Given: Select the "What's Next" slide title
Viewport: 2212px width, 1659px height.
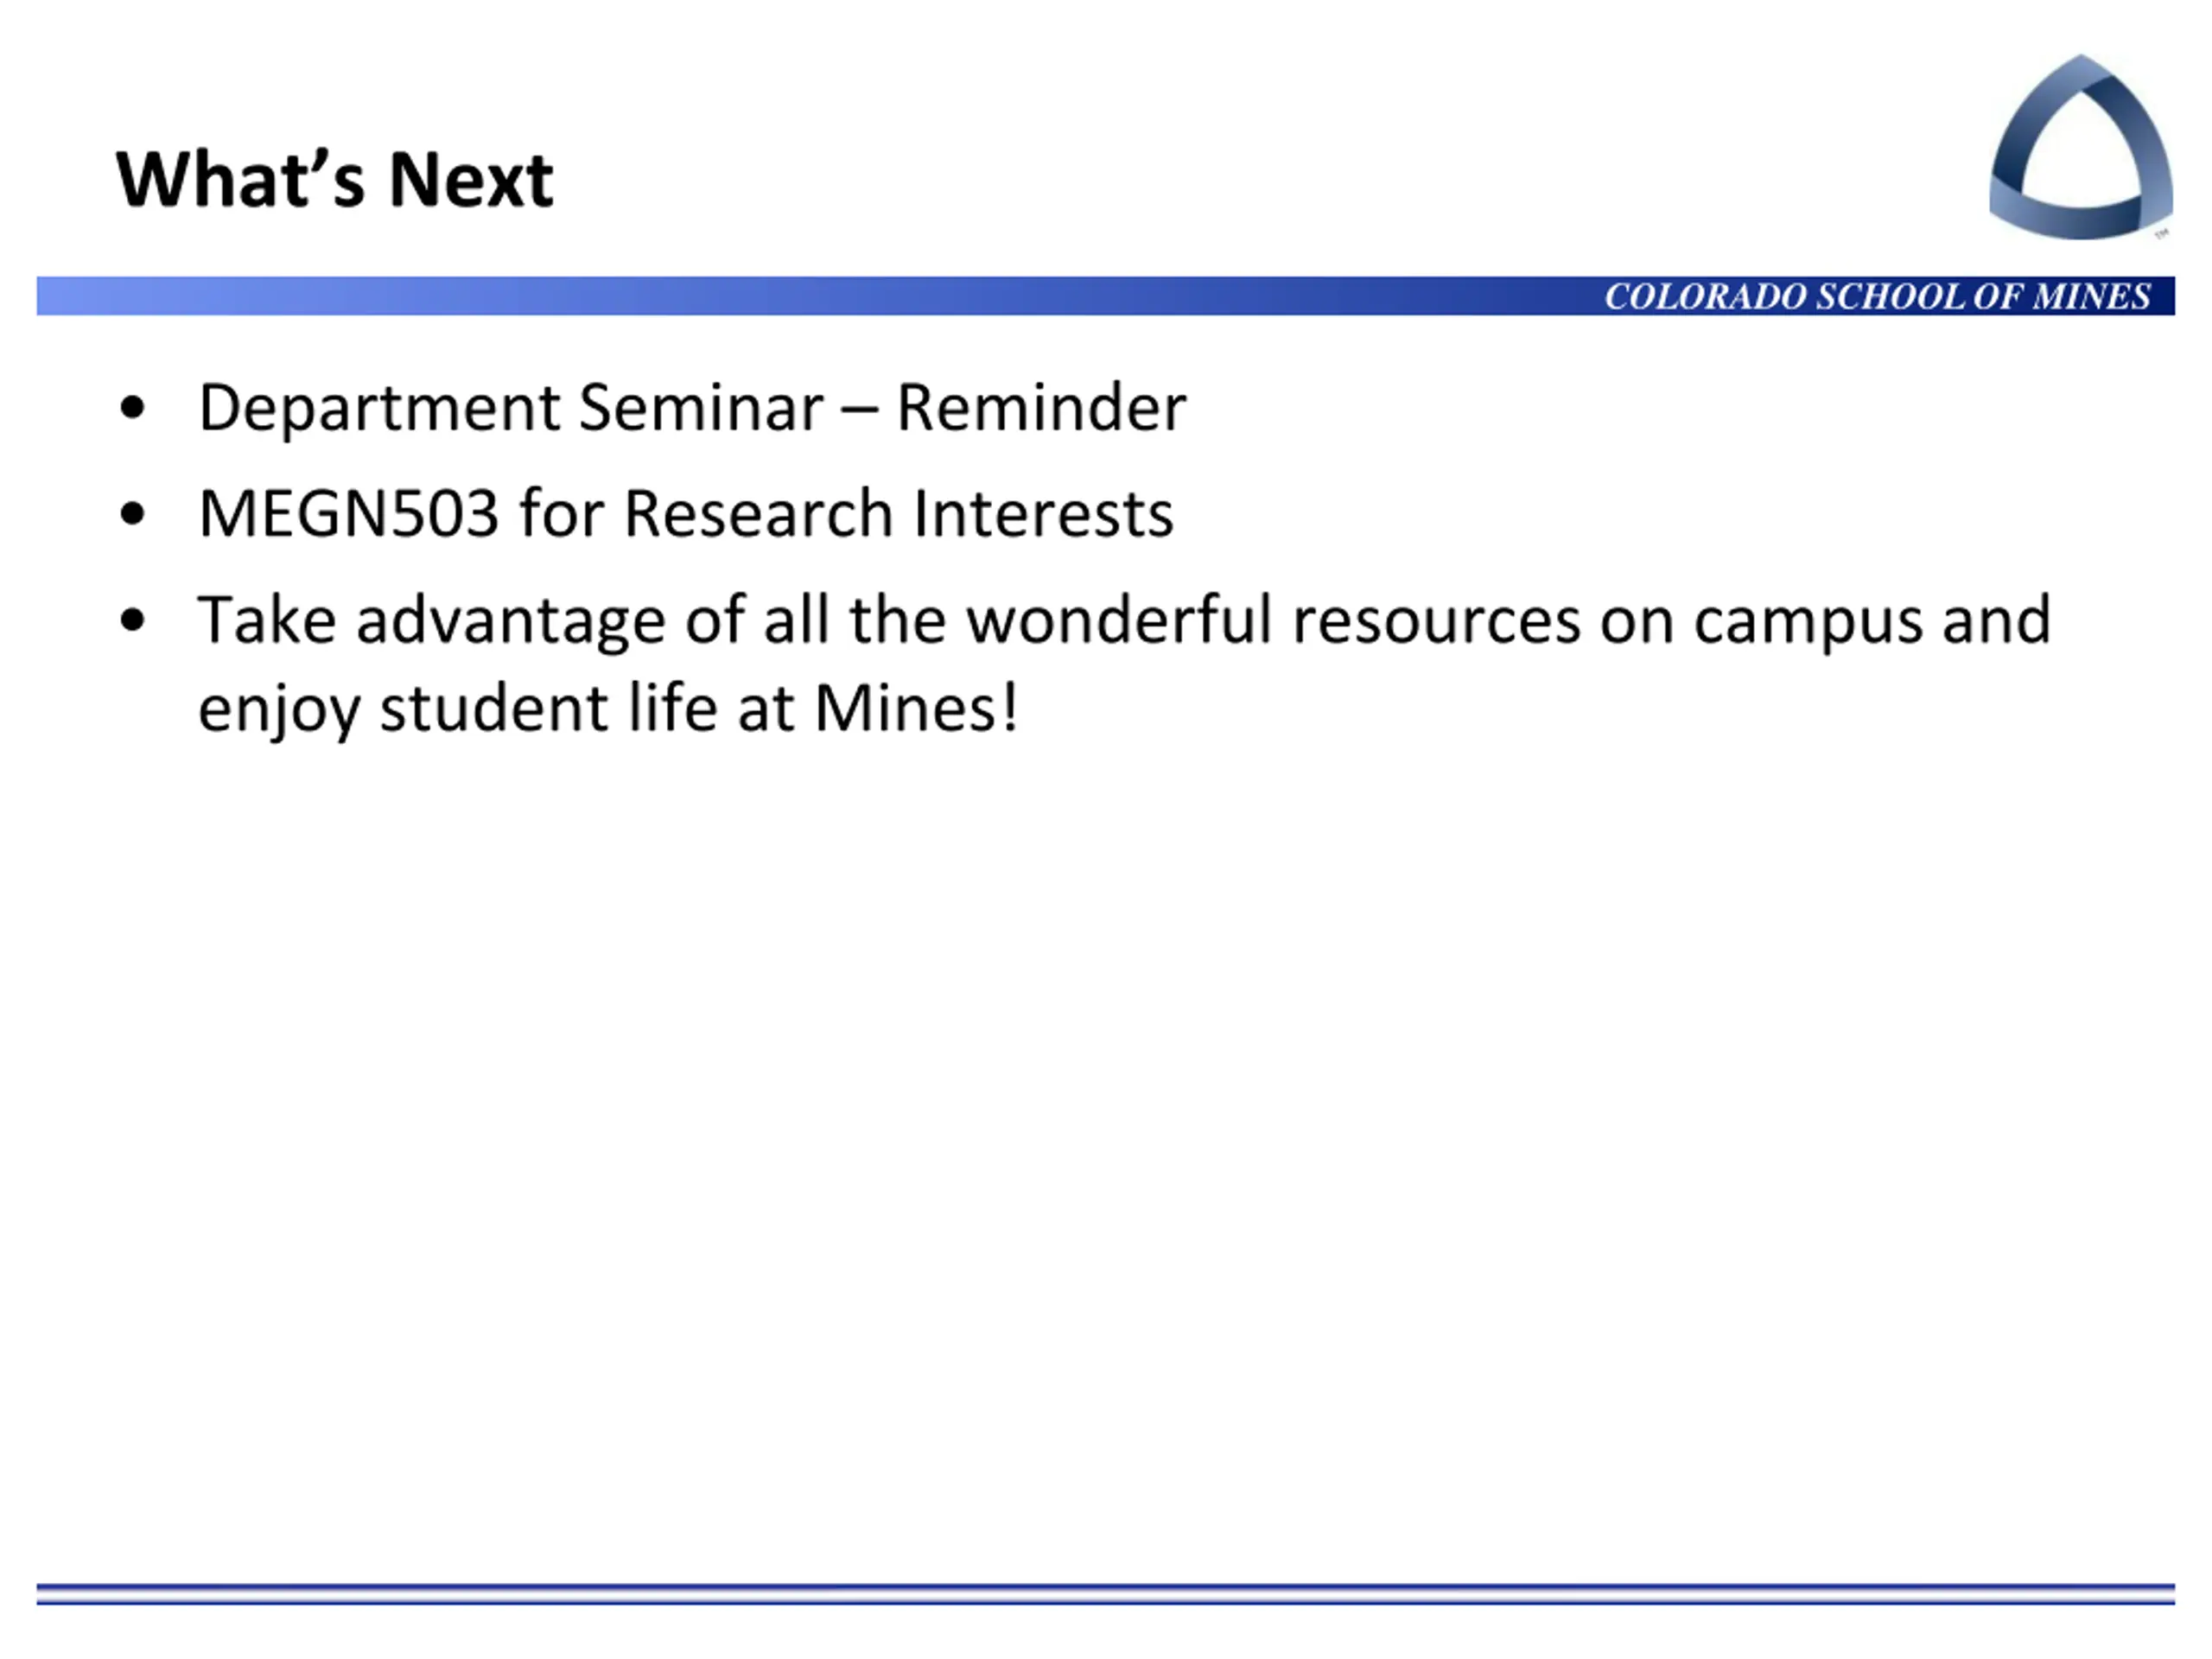Looking at the screenshot, I should coord(334,180).
